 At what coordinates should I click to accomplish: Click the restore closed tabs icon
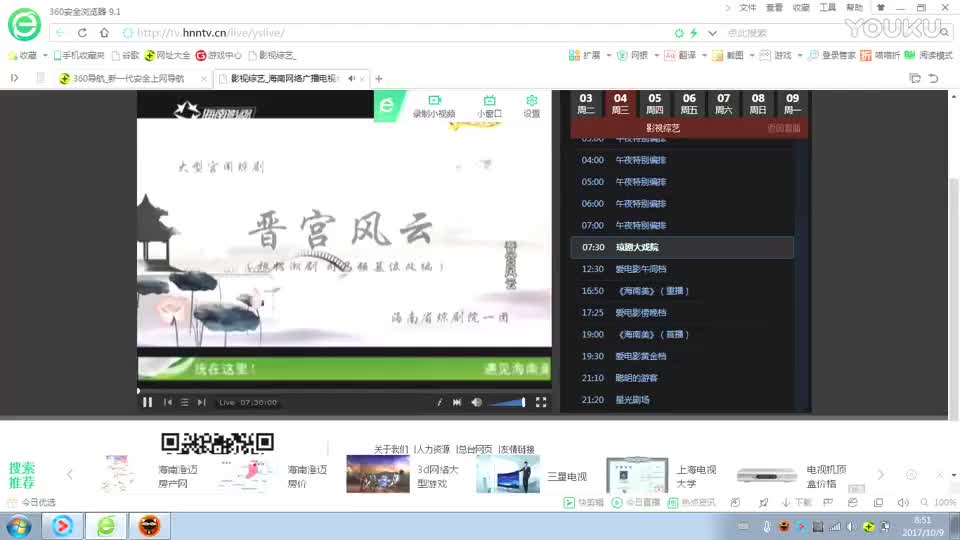pos(933,78)
